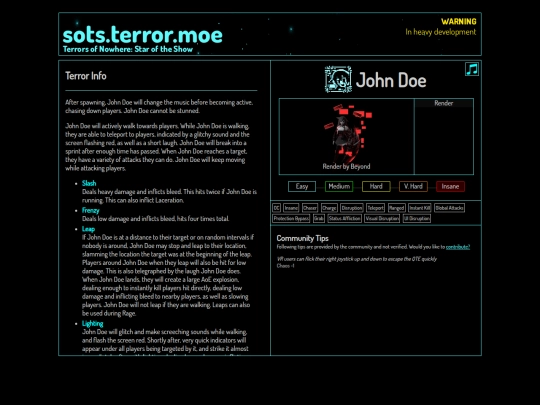Click the Protection Bypass tag
Image resolution: width=540 pixels, height=405 pixels.
(291, 218)
